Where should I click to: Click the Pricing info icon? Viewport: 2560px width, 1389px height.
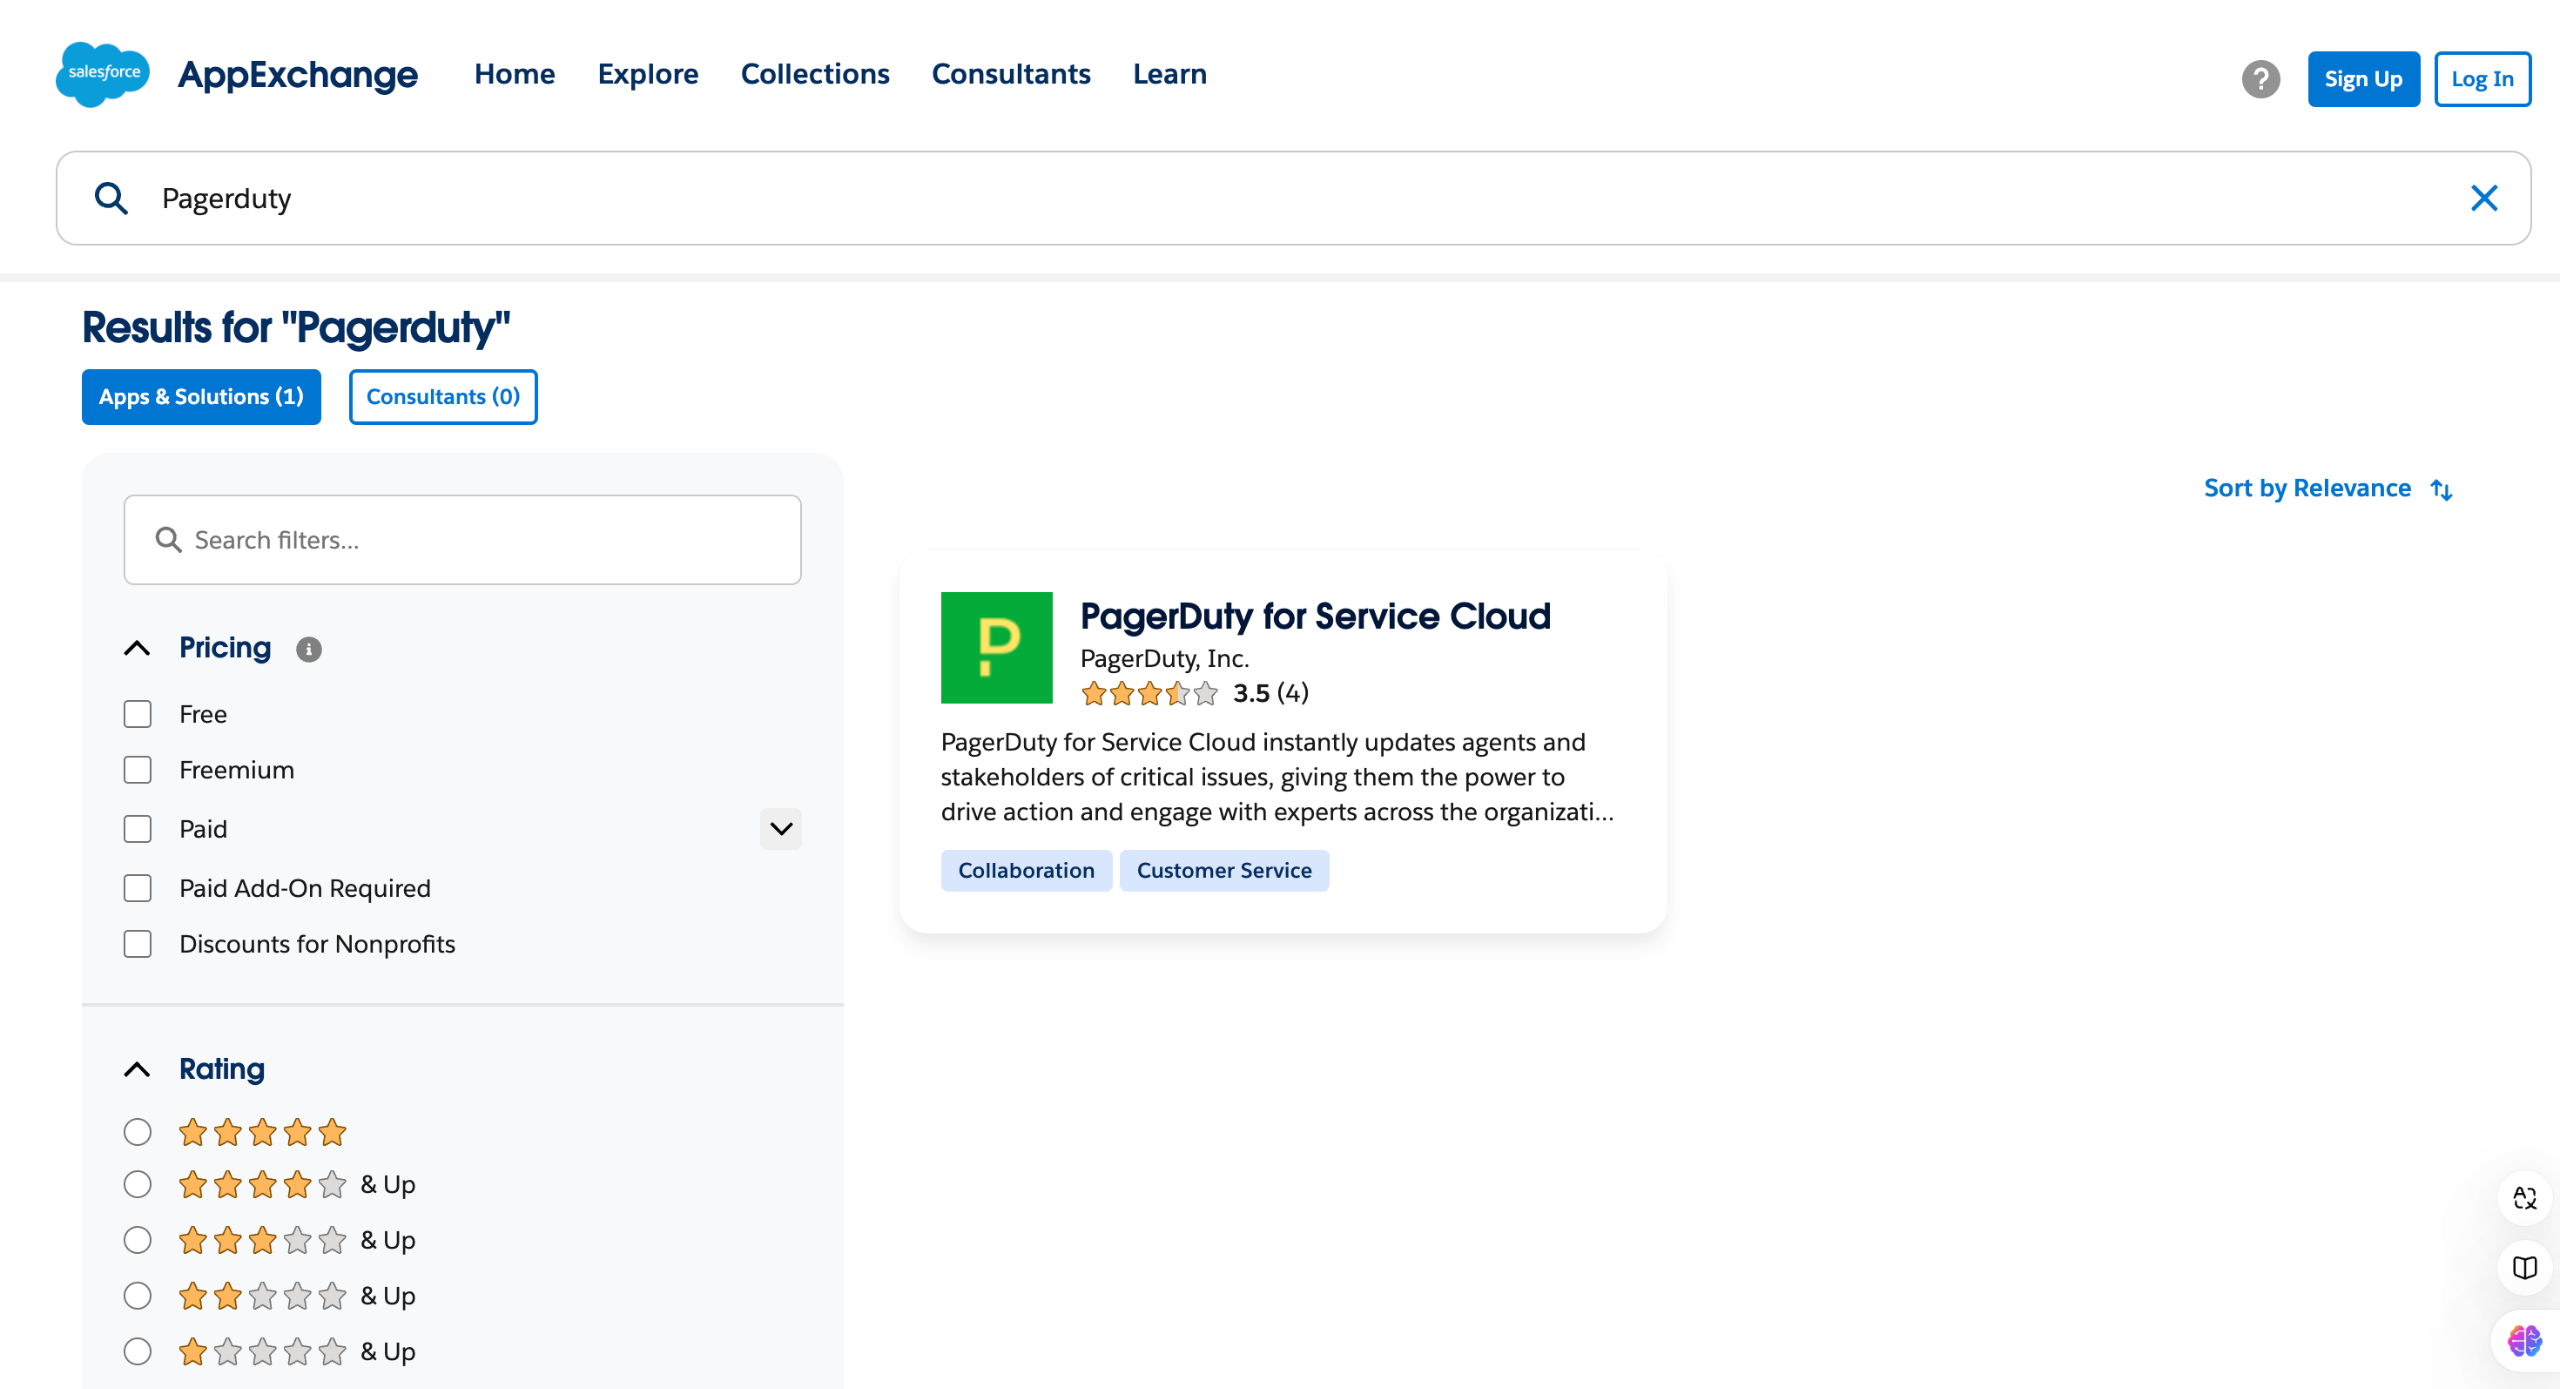point(308,650)
